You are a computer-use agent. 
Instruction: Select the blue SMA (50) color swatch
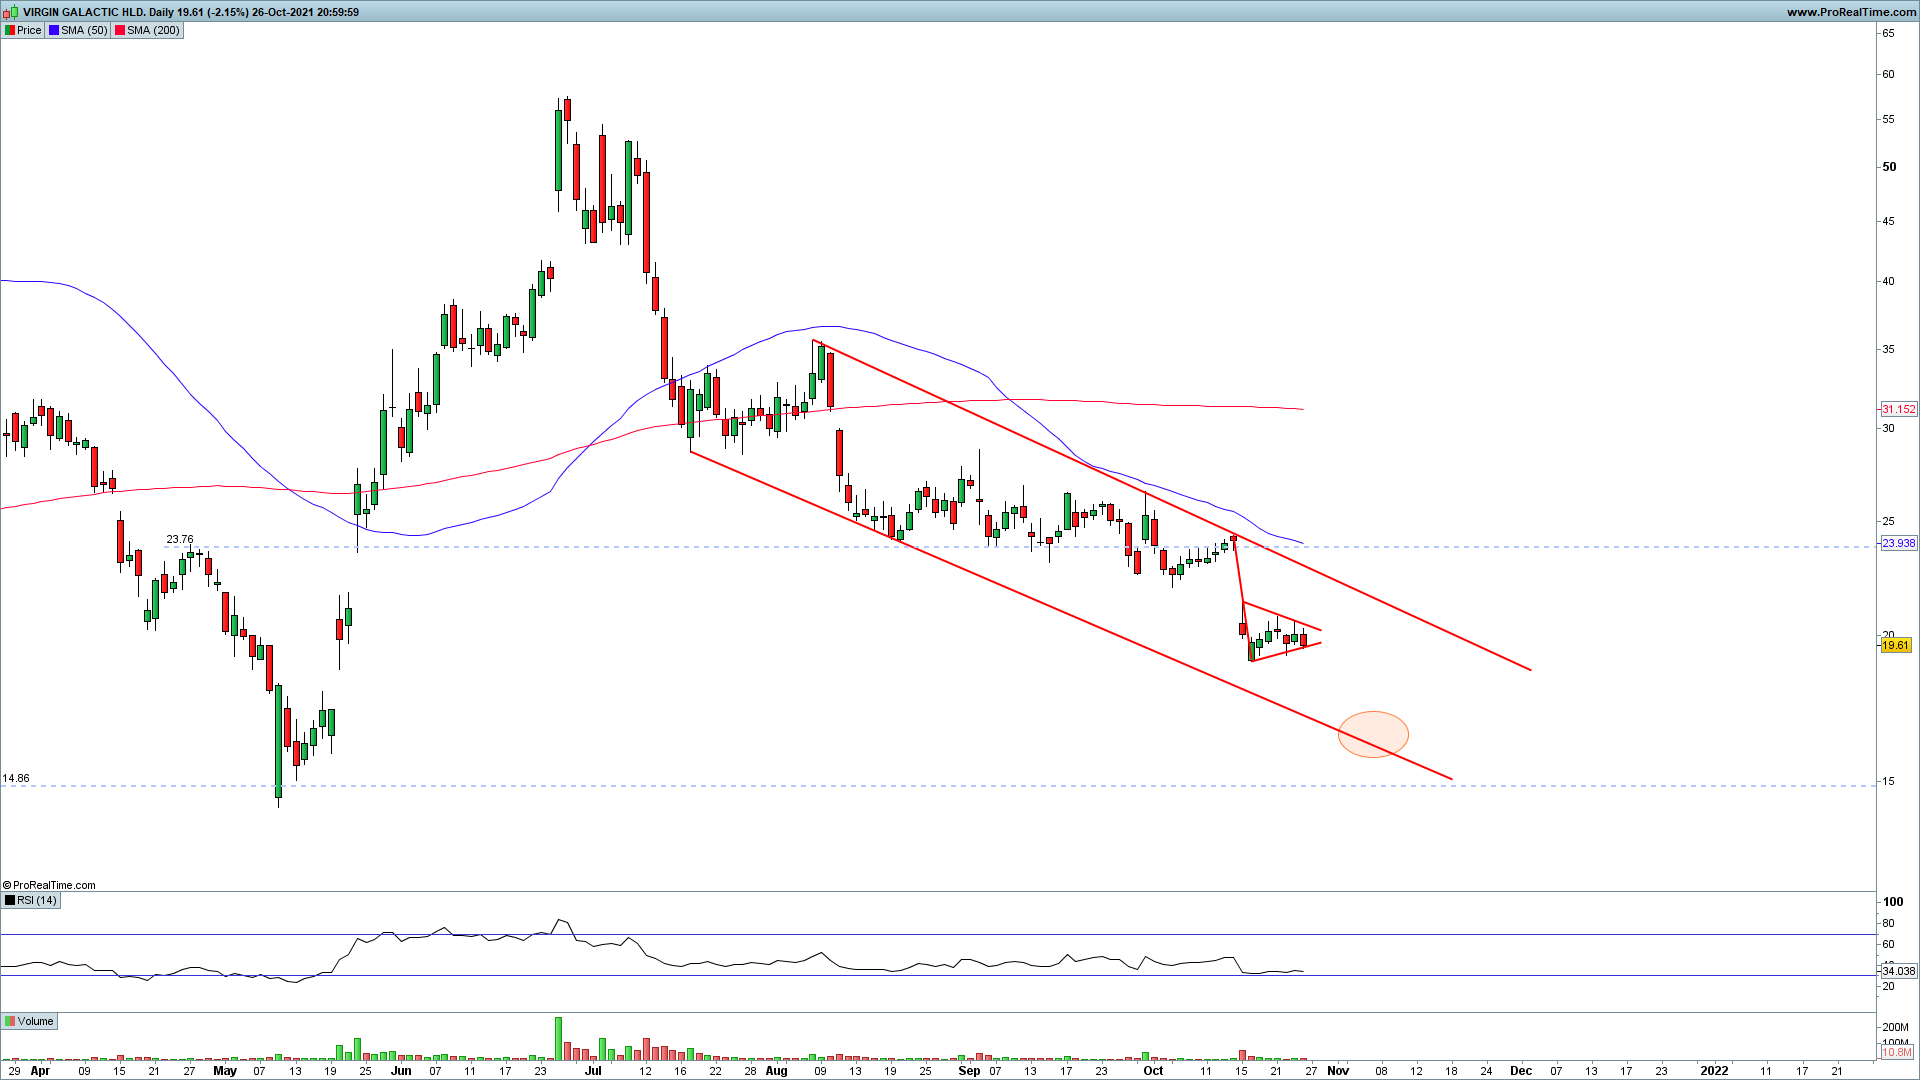54,30
